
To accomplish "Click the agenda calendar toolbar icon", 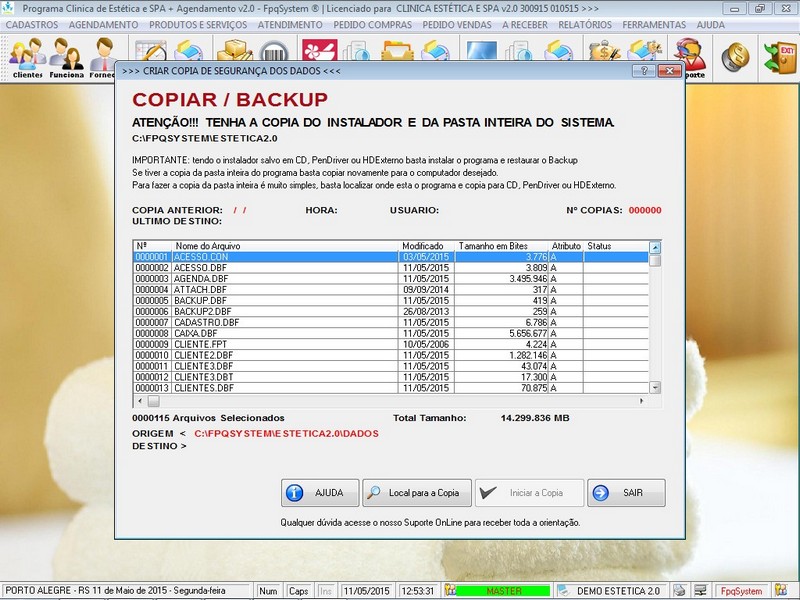I will [151, 50].
